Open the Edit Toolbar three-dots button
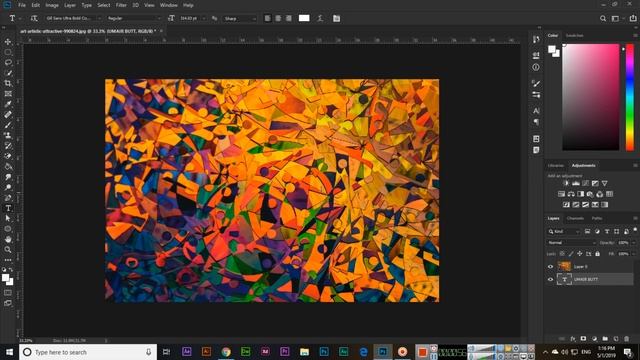This screenshot has width=640, height=360. pyautogui.click(x=8, y=260)
